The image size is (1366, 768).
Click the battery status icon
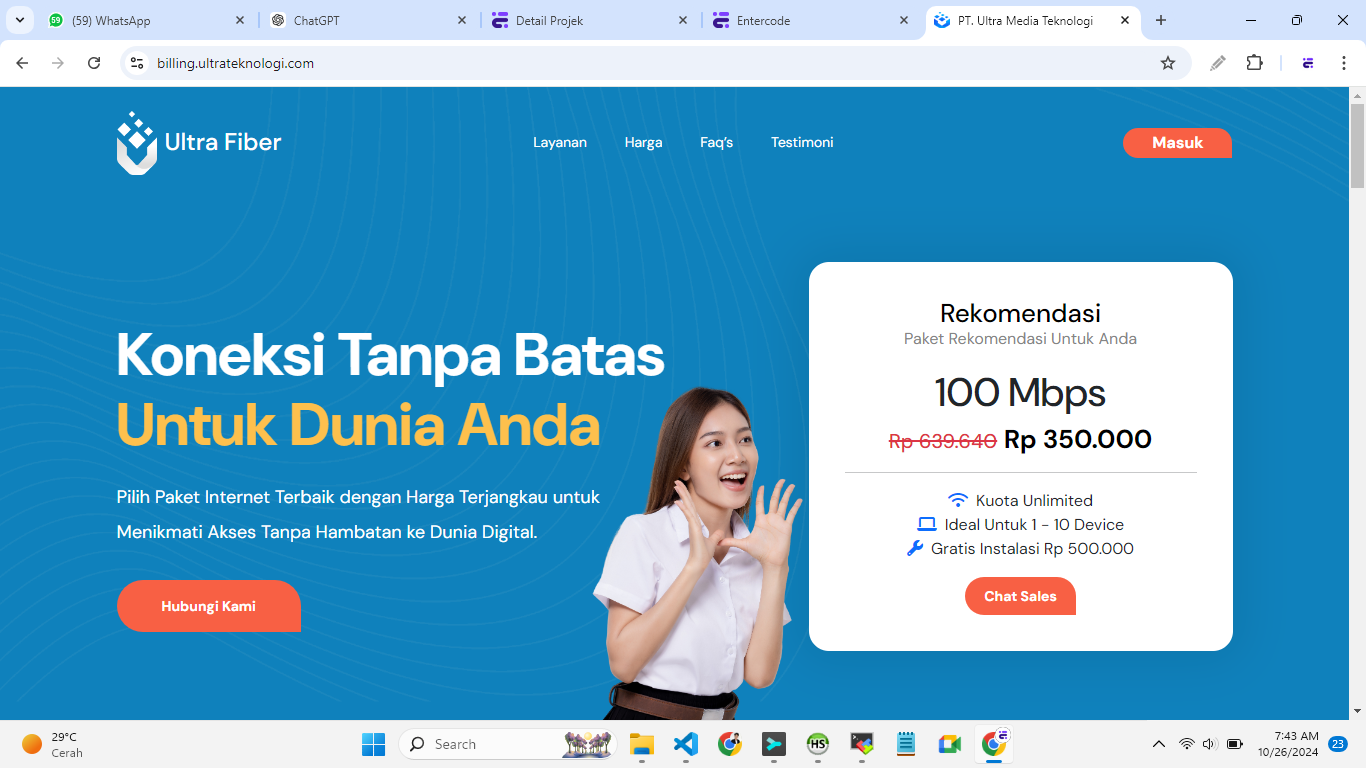(1235, 744)
